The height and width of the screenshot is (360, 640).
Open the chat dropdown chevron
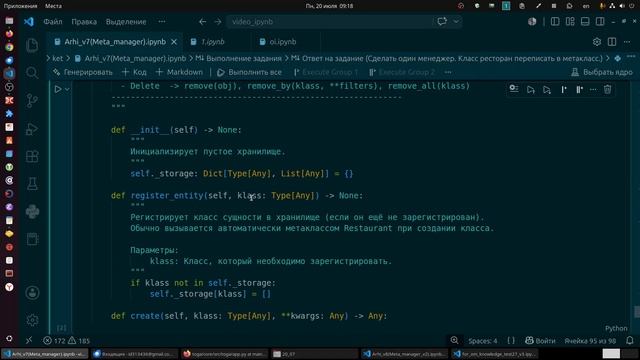tap(456, 22)
